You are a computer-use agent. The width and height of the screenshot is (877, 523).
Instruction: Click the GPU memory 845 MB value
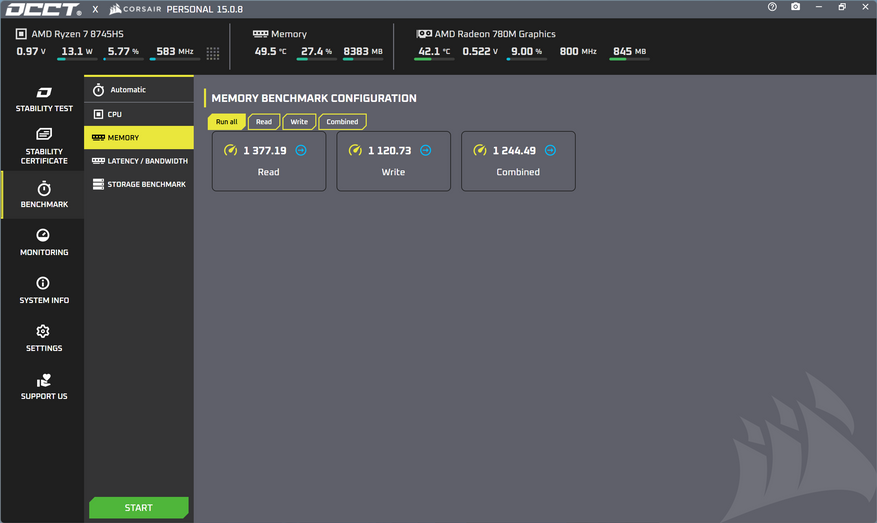(629, 51)
